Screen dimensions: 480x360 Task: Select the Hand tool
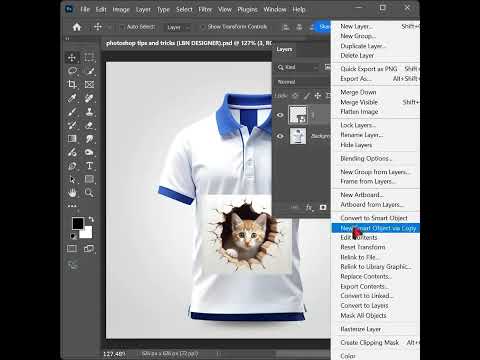72,193
